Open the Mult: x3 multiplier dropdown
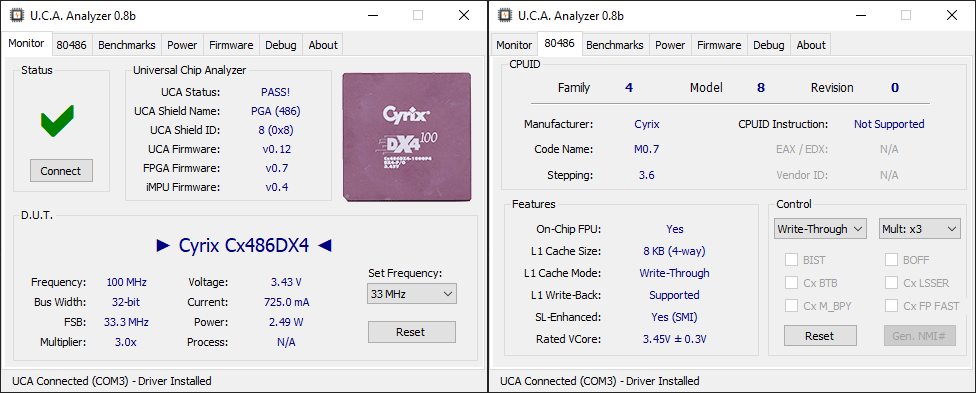This screenshot has width=976, height=393. click(x=919, y=229)
